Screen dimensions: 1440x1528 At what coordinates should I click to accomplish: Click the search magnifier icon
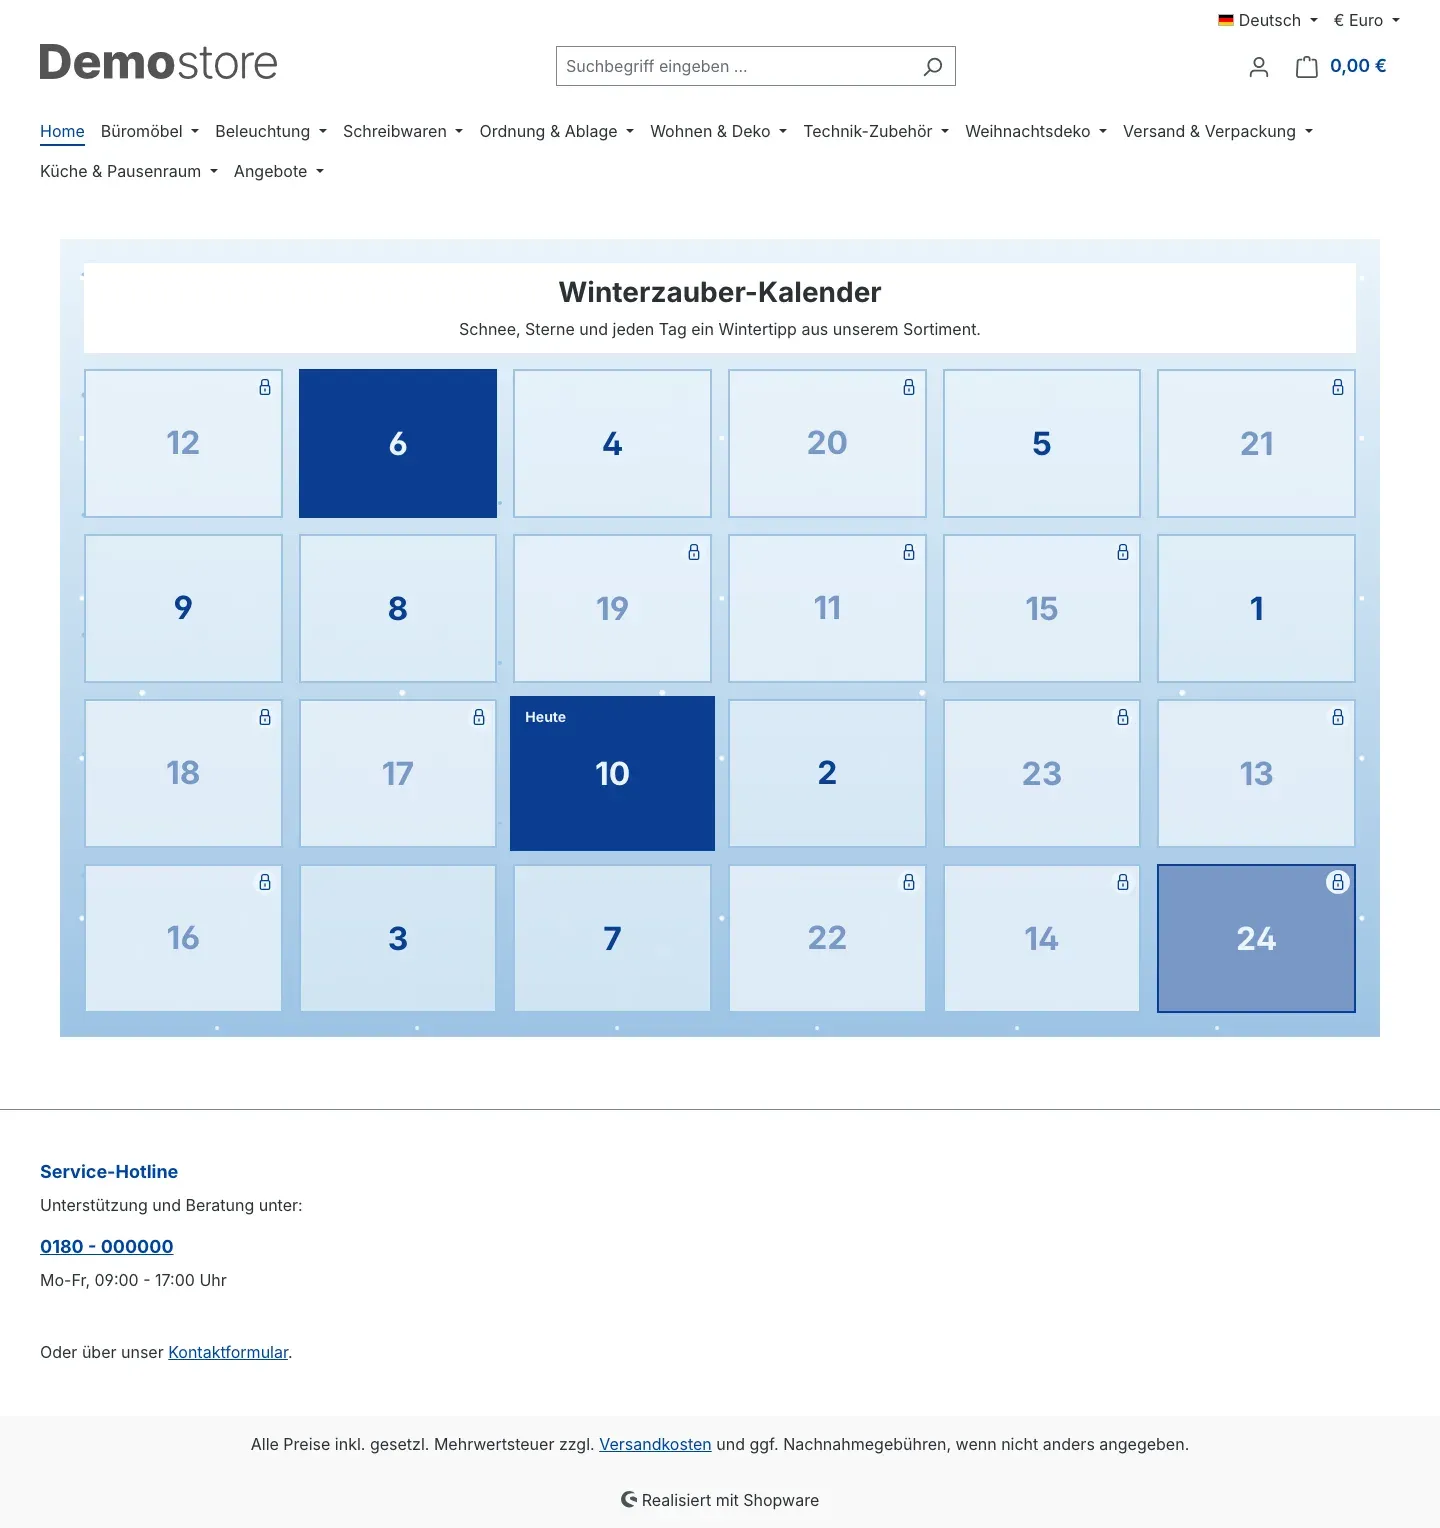[x=932, y=66]
